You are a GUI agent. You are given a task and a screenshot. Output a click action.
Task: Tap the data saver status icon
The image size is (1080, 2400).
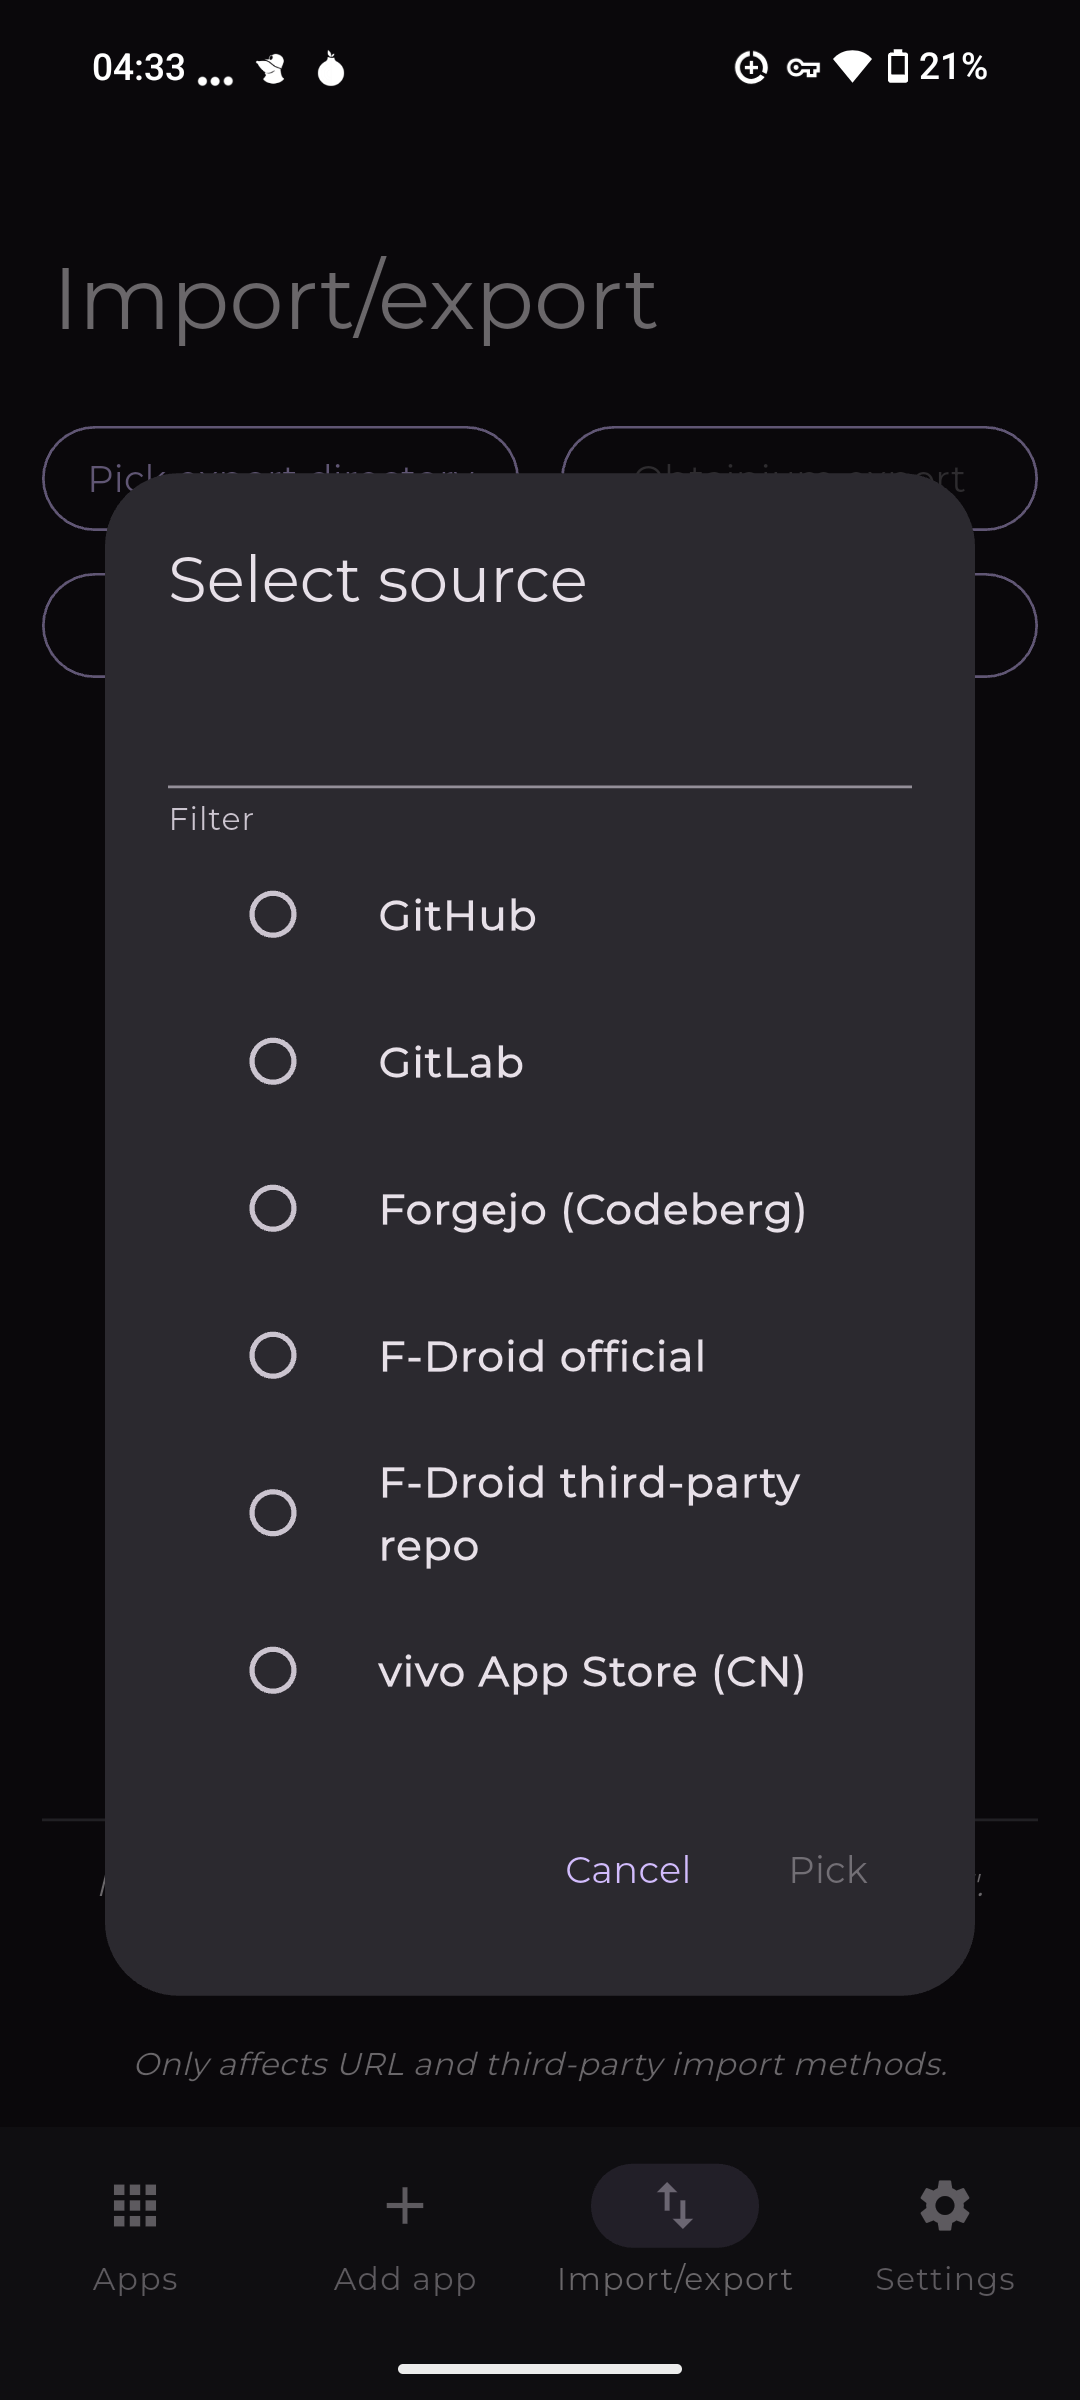click(751, 67)
